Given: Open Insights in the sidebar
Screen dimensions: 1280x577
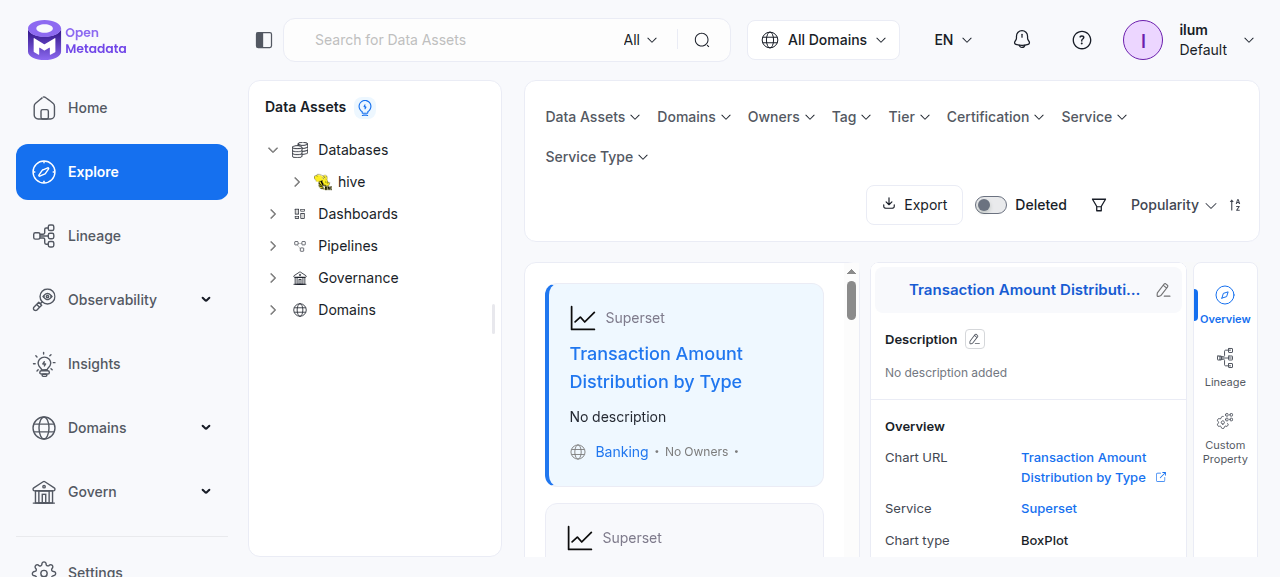Looking at the screenshot, I should 122,364.
